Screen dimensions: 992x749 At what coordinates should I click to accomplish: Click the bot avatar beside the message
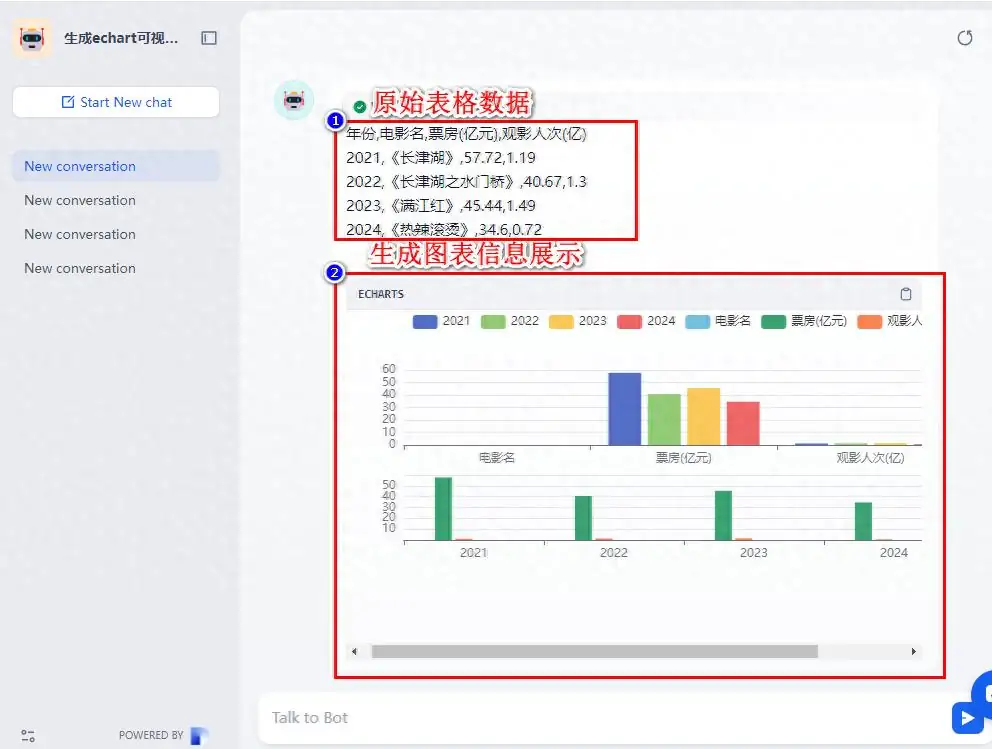coord(294,100)
